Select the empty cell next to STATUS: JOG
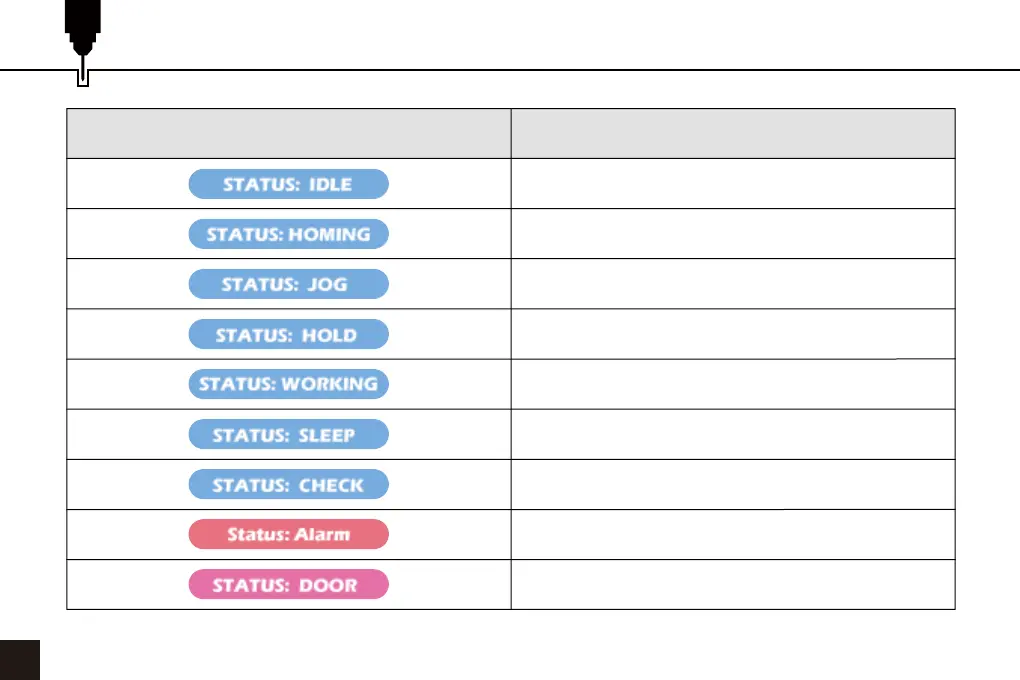This screenshot has height=680, width=1020. 732,284
